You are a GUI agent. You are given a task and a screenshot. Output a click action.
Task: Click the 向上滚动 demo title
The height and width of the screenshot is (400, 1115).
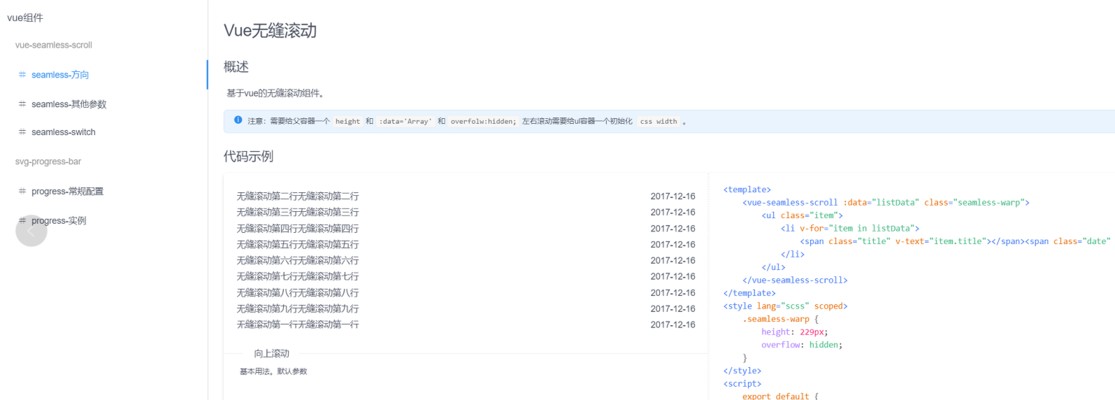point(272,353)
